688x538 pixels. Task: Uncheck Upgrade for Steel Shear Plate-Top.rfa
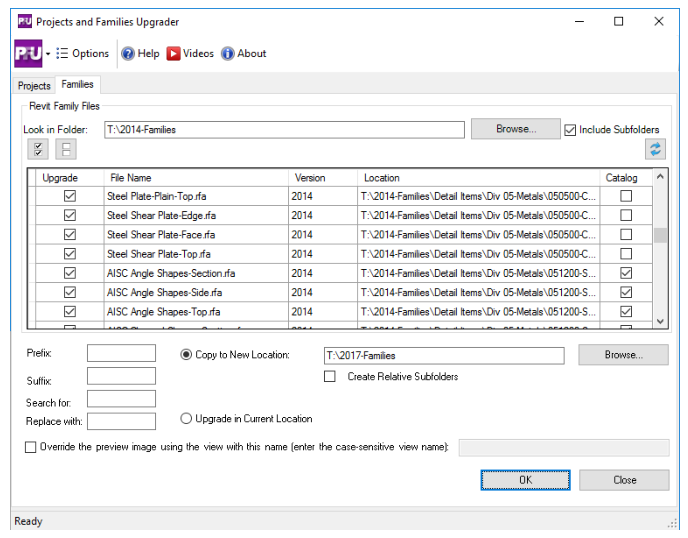click(x=70, y=254)
